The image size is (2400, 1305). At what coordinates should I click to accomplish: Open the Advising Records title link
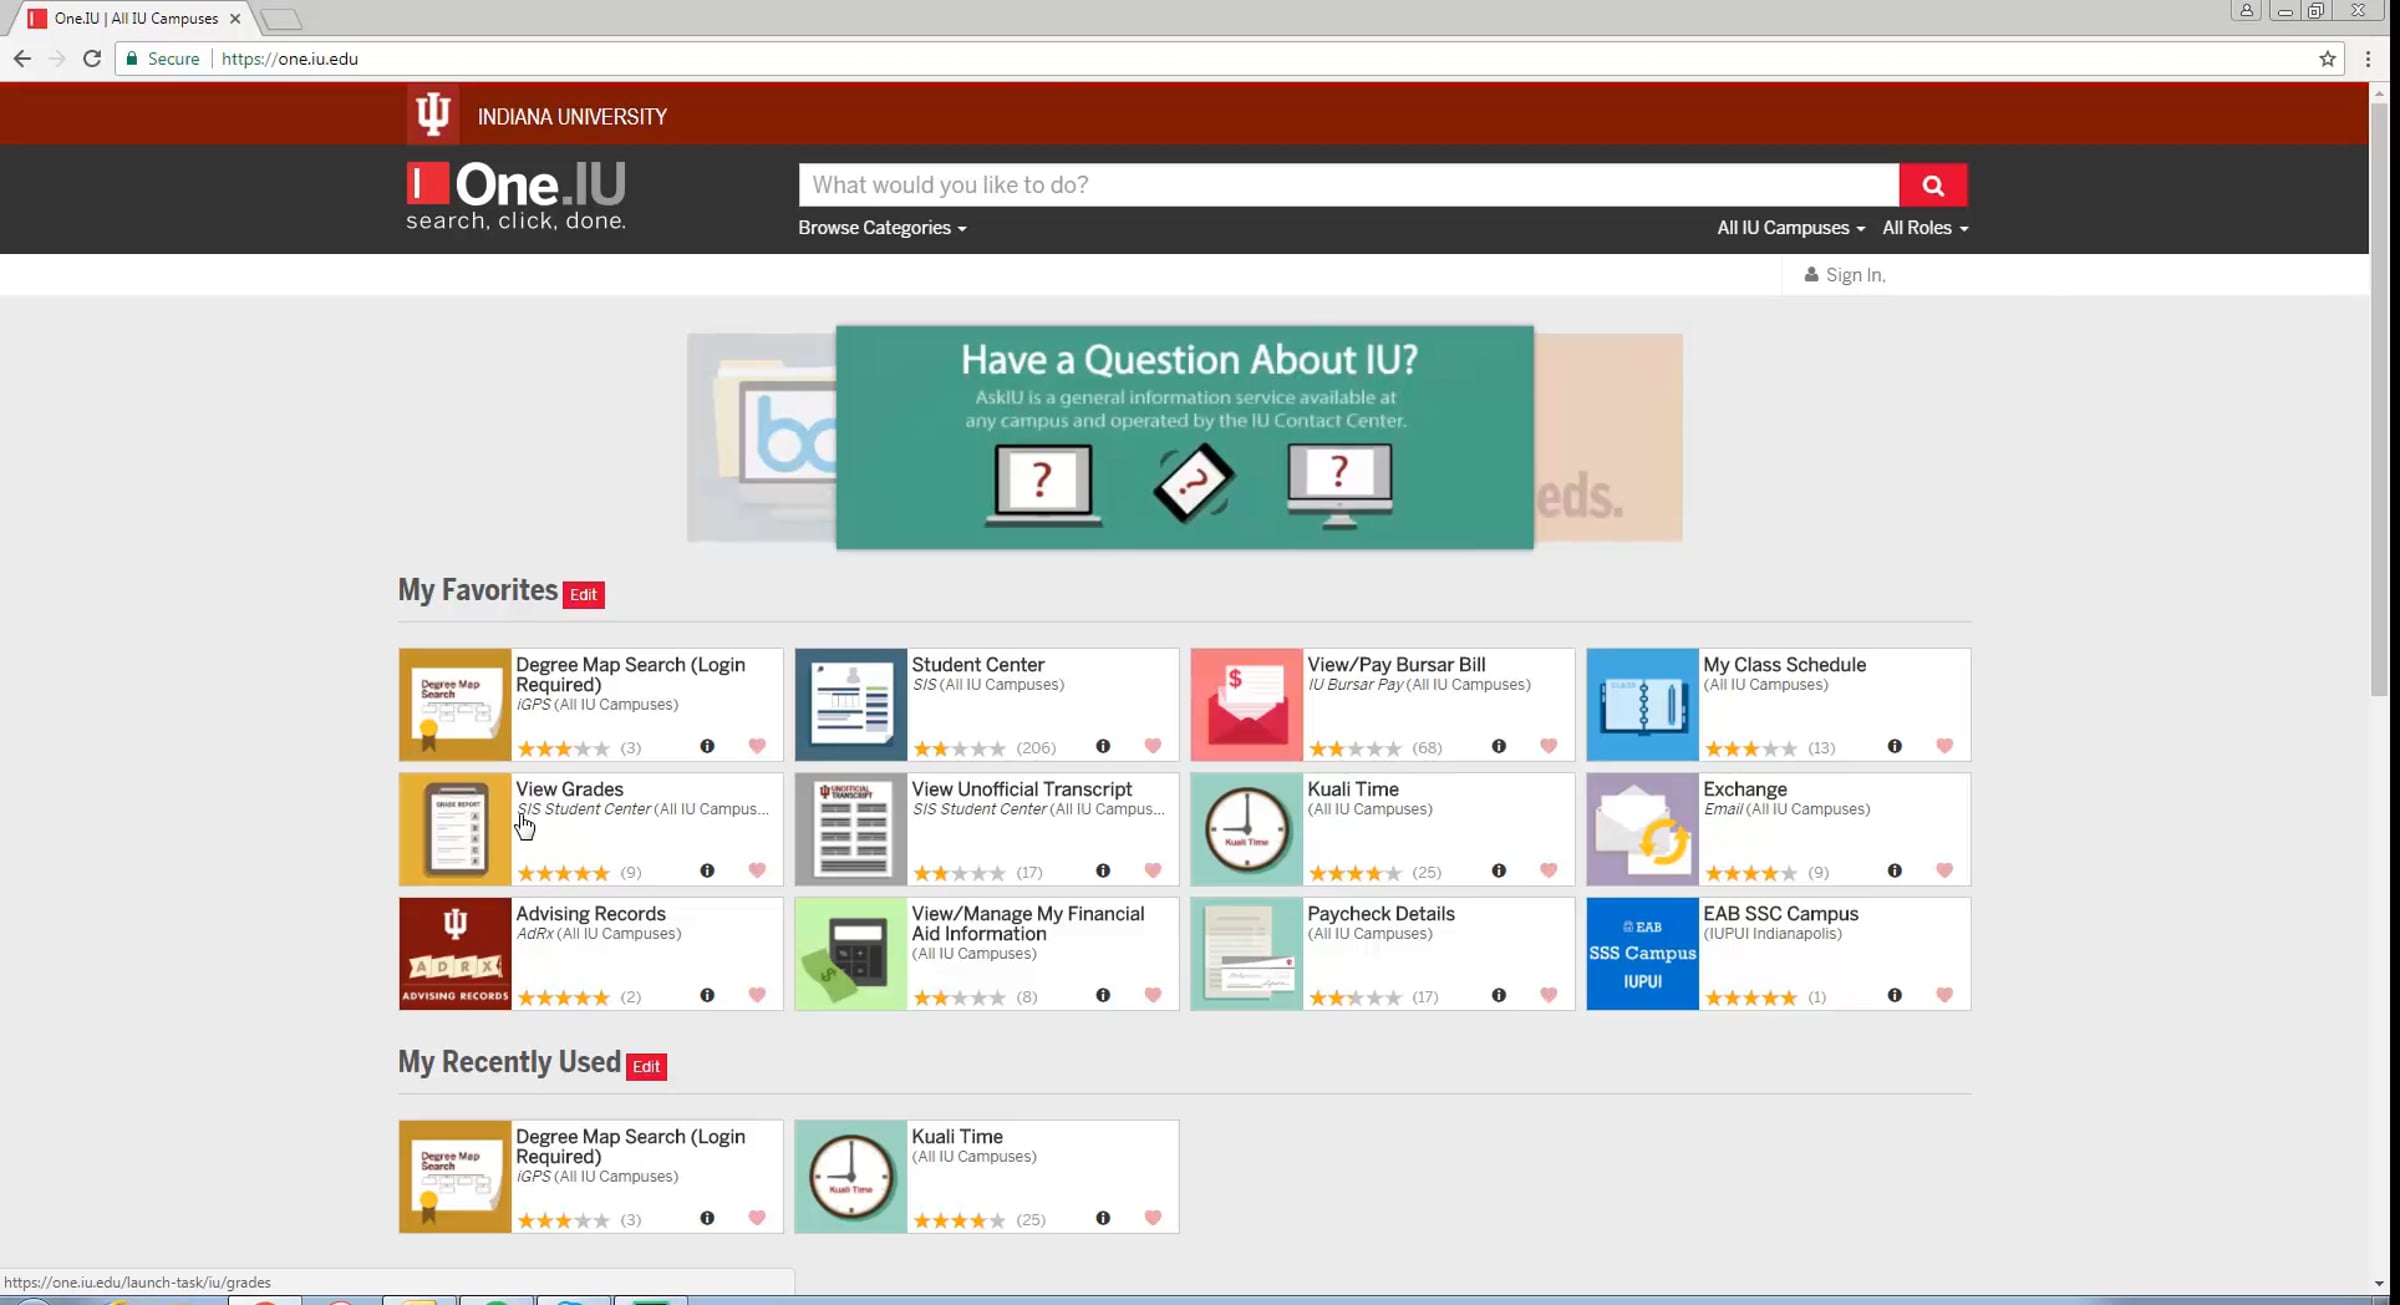(590, 914)
